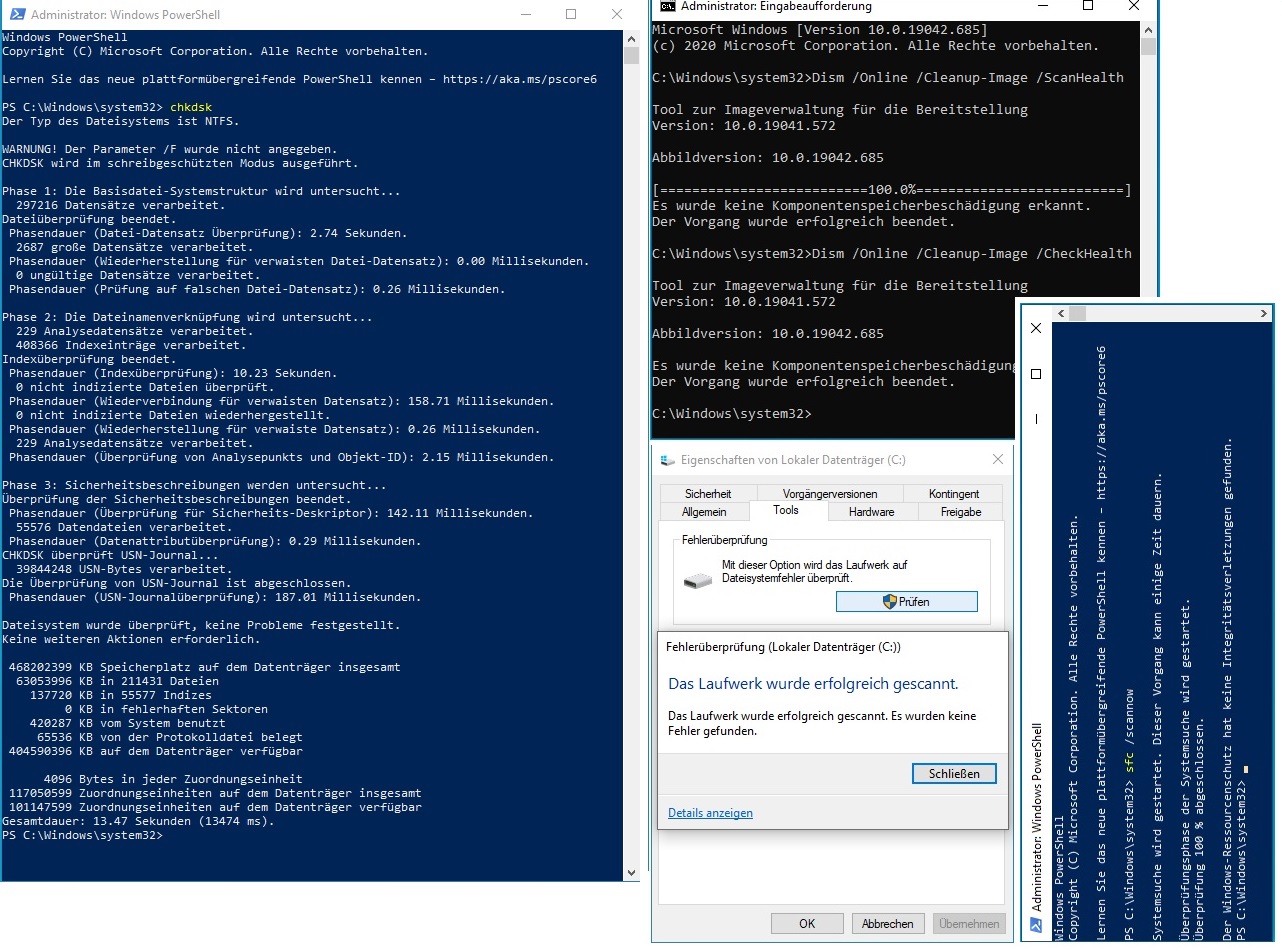The height and width of the screenshot is (951, 1282).
Task: Click the 'Abbildversion: 10.0.19042.685' line under ScanHealth
Action: tap(768, 157)
